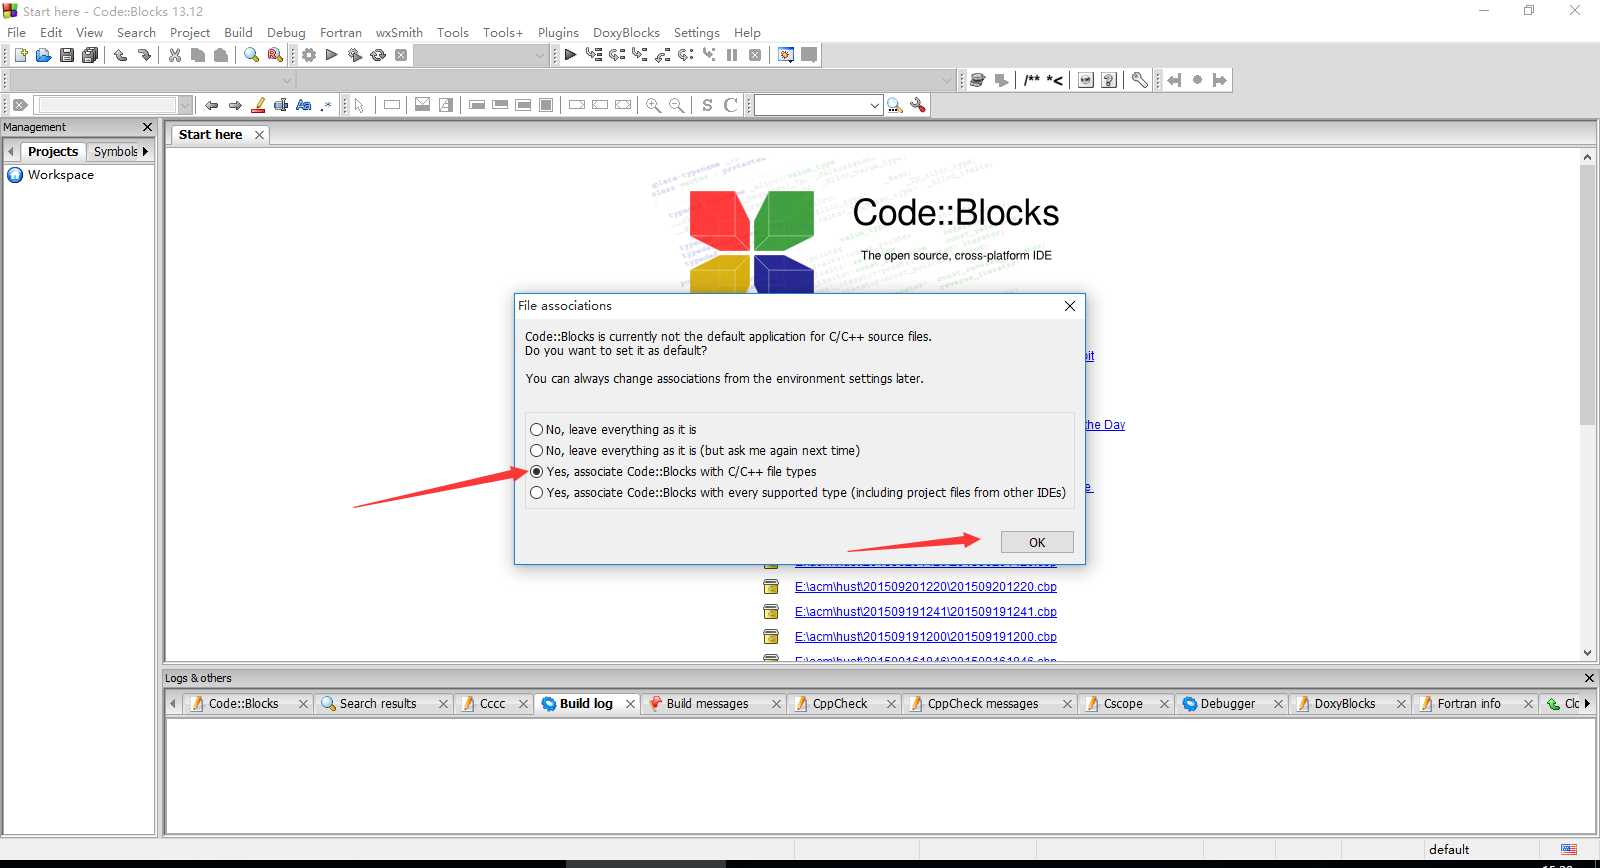Reveal more log tabs right arrow
This screenshot has height=868, width=1600.
point(1587,704)
